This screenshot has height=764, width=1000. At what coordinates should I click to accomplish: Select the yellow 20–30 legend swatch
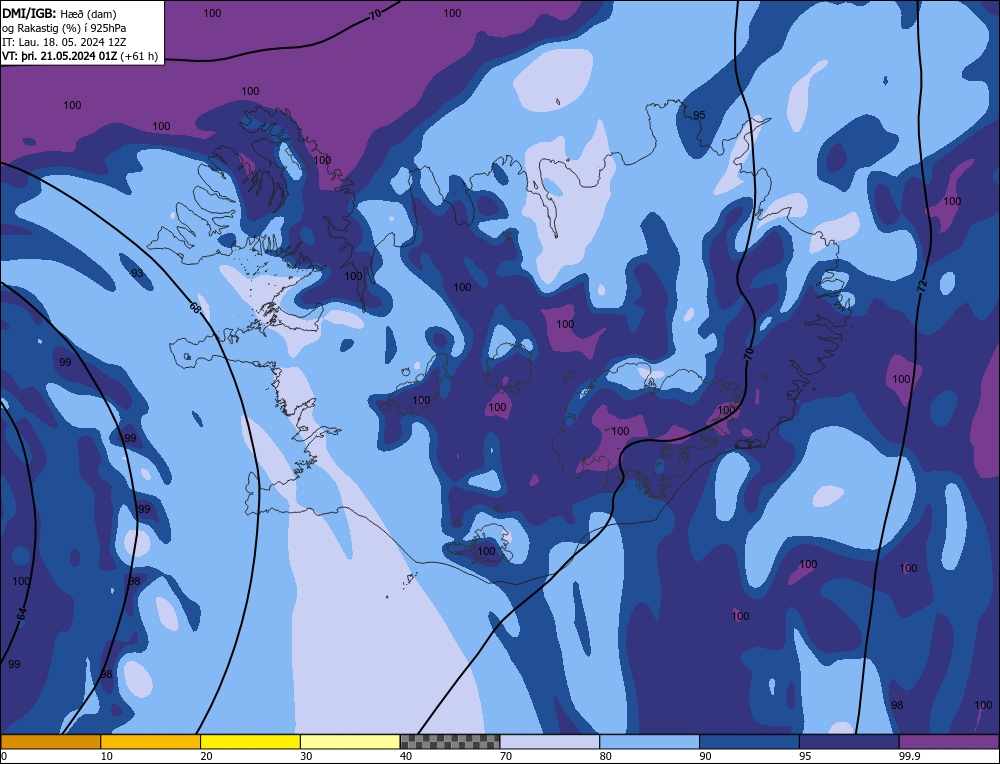pos(250,742)
